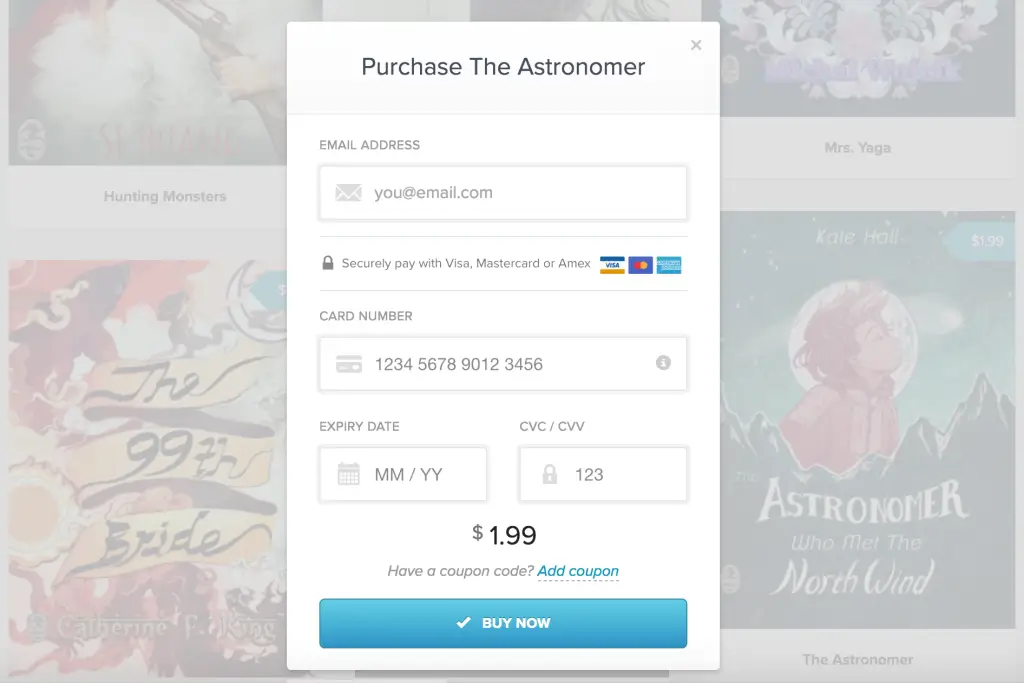This screenshot has height=683, width=1024.
Task: Click the card number info icon
Action: coord(663,363)
